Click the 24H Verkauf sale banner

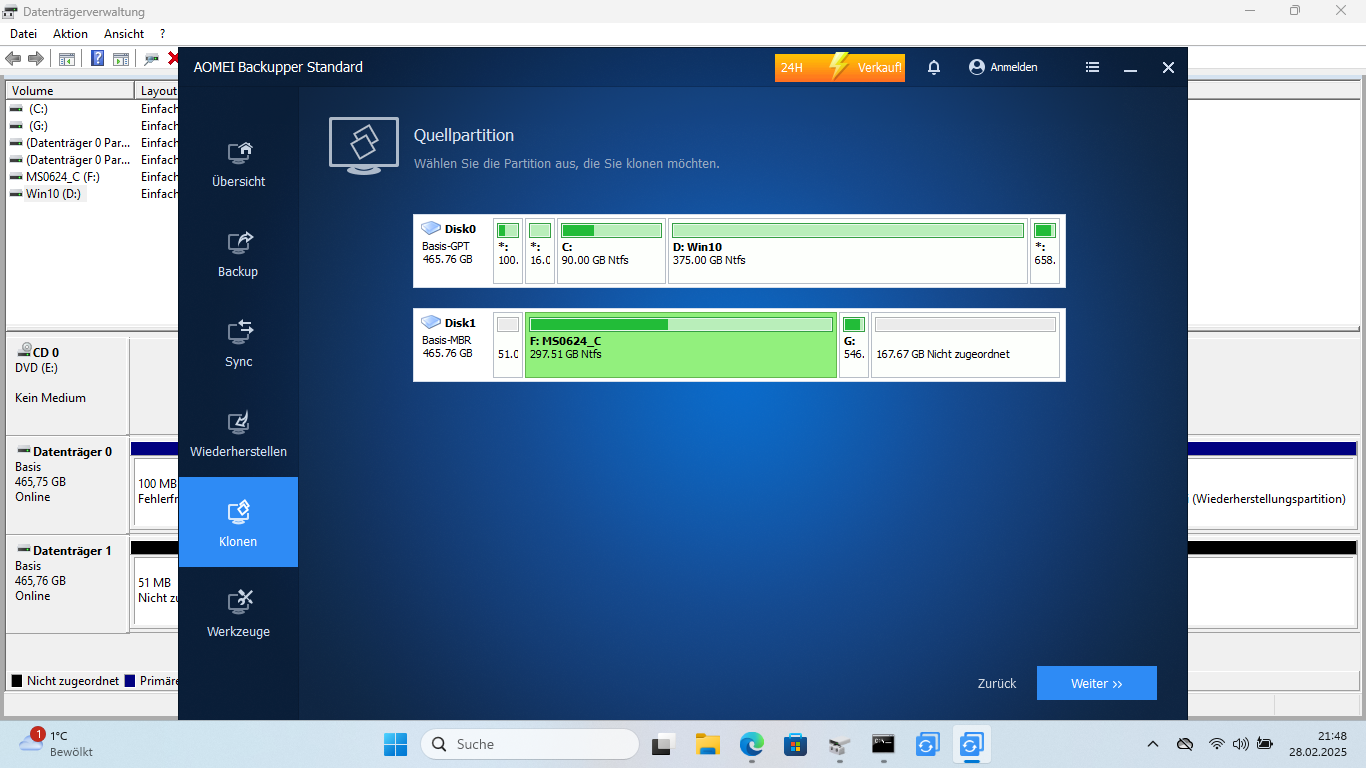(x=840, y=68)
